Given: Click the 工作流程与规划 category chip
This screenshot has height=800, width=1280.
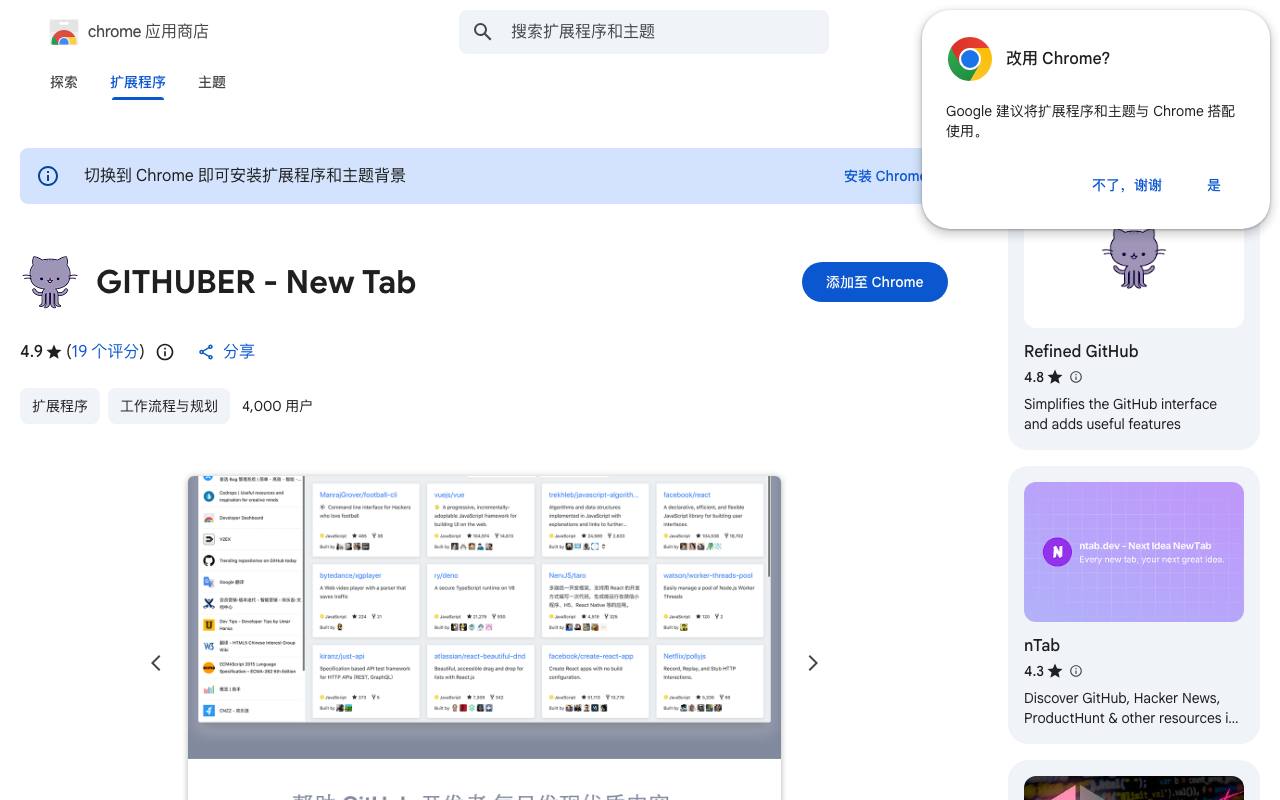Looking at the screenshot, I should click(x=169, y=406).
